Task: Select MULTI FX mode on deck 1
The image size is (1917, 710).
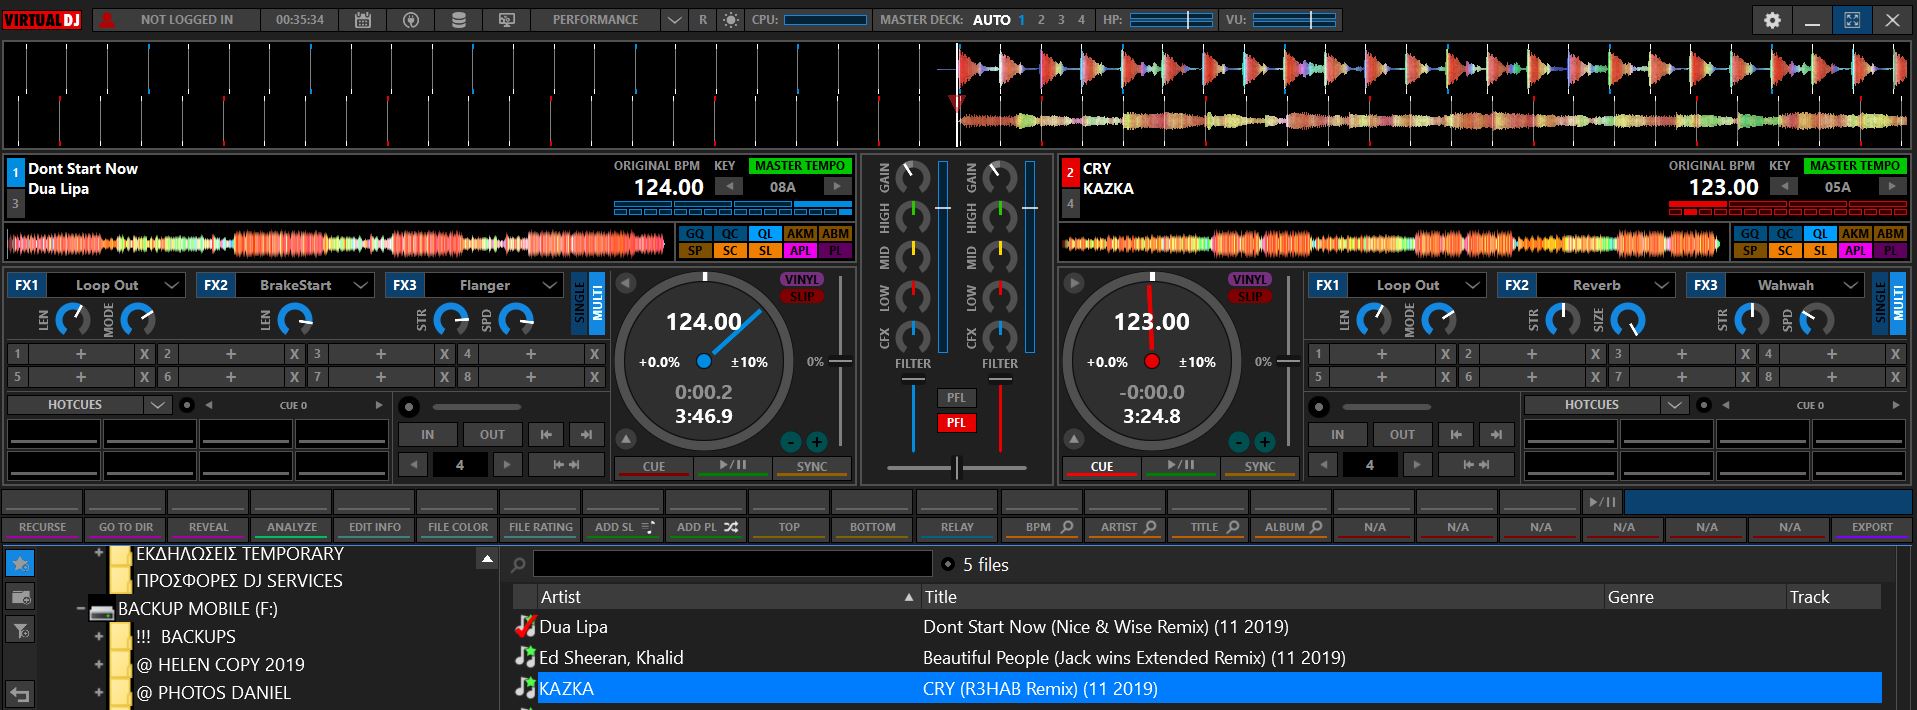Action: coord(597,303)
